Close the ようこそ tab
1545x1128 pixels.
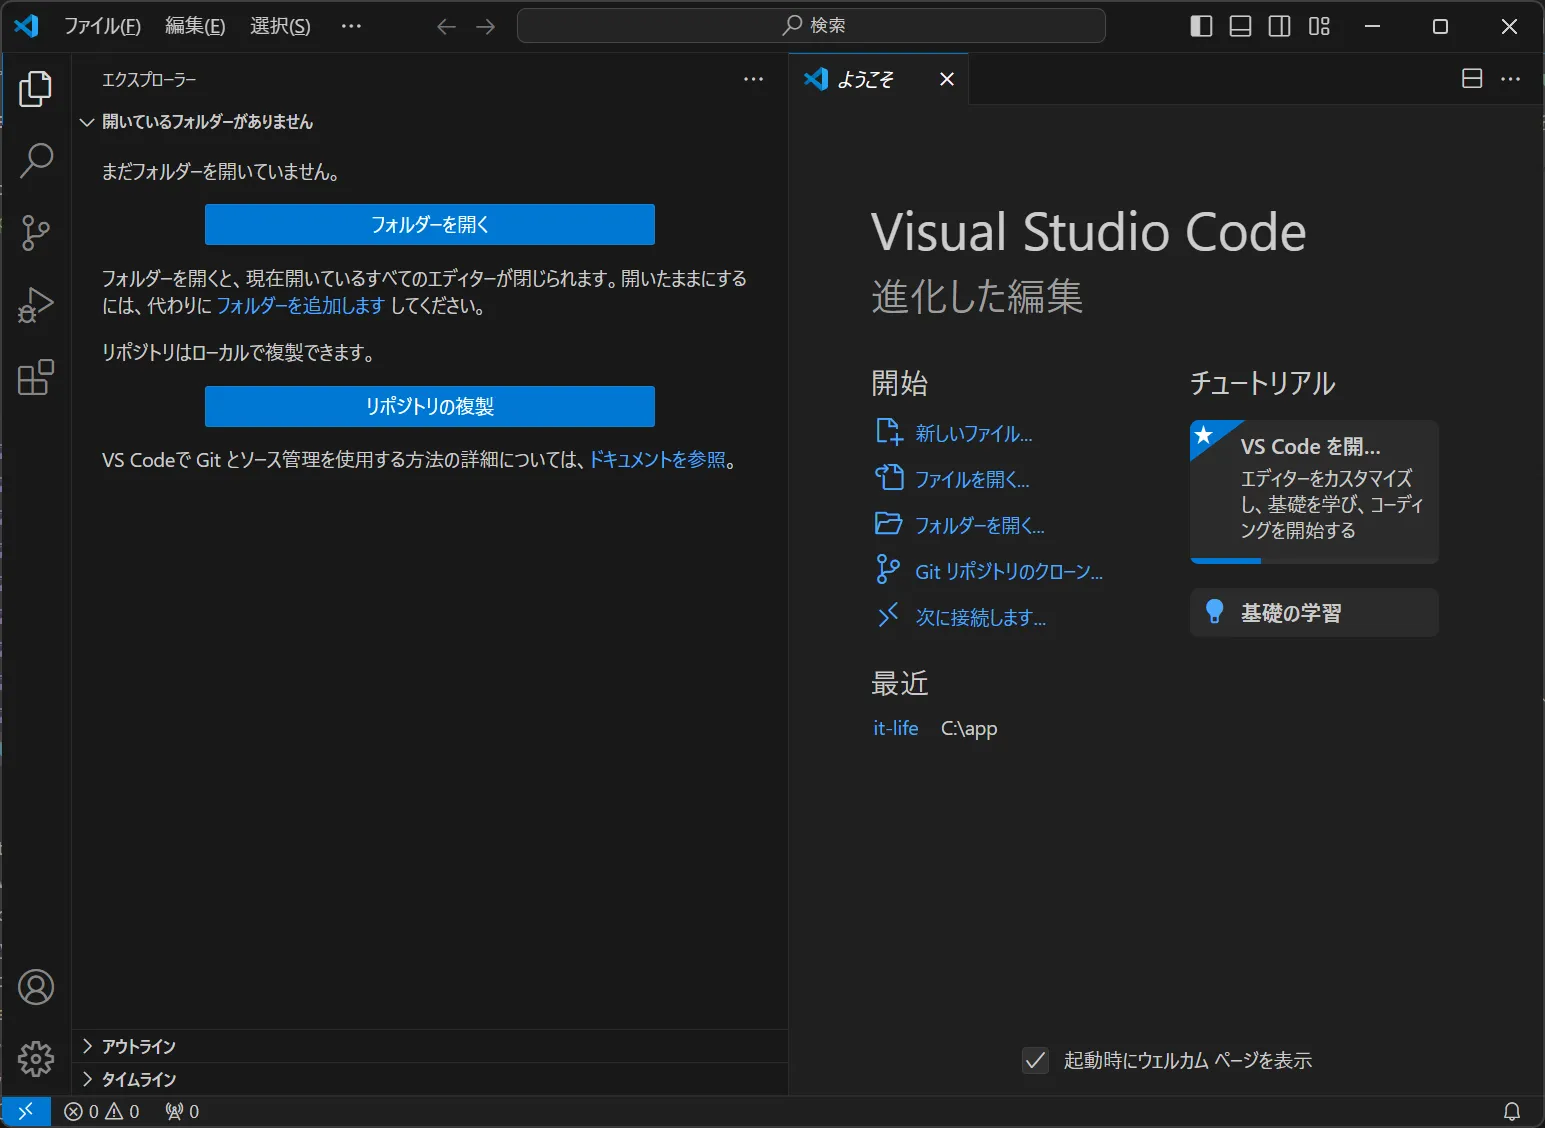[947, 79]
